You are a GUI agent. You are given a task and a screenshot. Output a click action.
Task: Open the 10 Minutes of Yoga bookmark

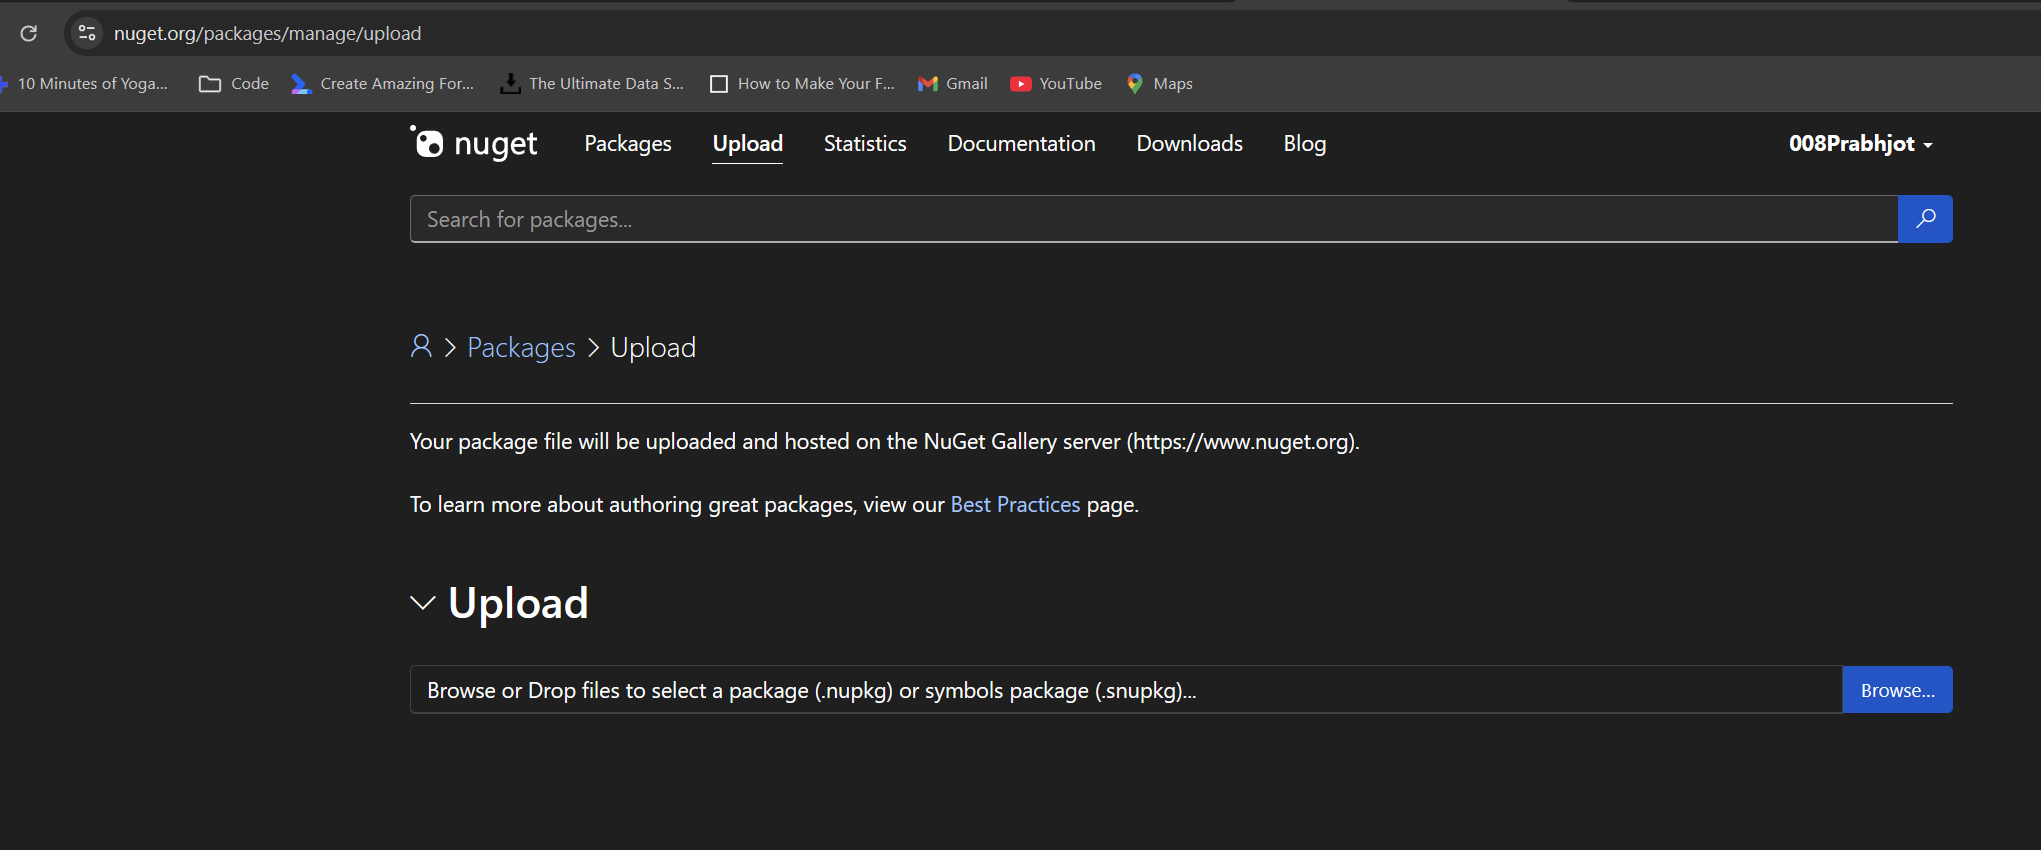point(84,84)
